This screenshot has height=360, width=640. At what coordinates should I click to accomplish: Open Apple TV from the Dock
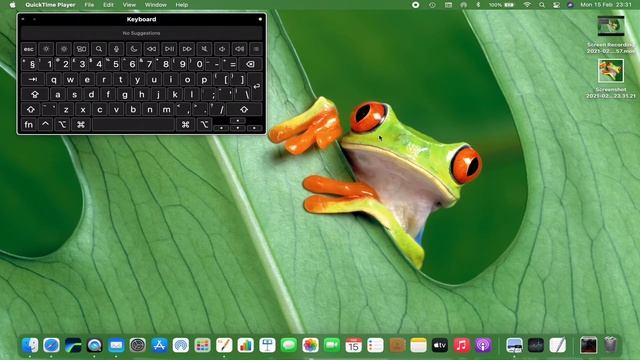440,345
